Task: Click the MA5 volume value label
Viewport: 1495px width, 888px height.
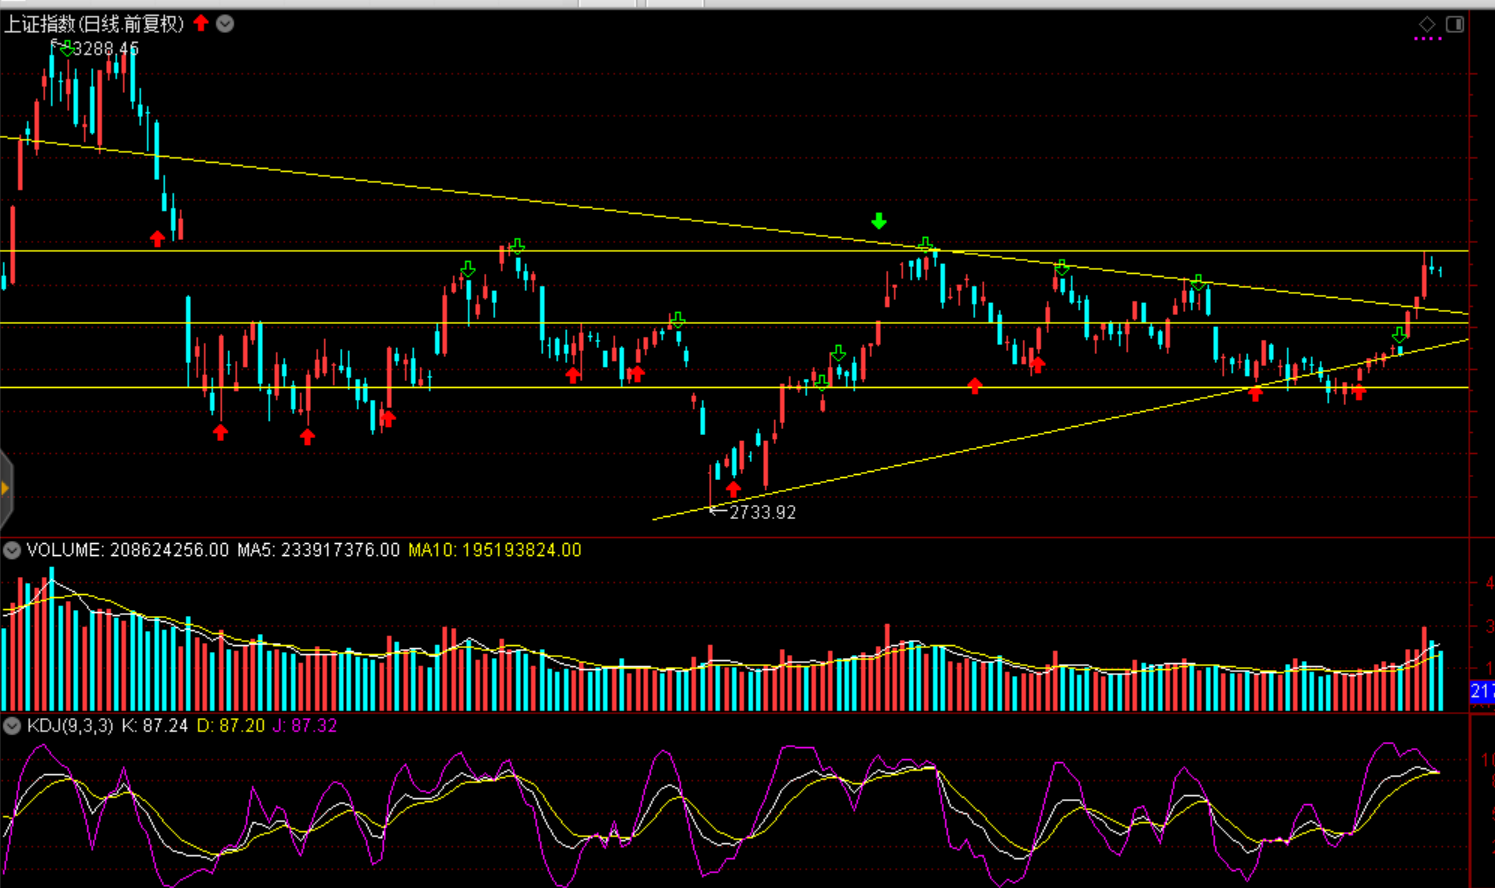Action: 318,550
